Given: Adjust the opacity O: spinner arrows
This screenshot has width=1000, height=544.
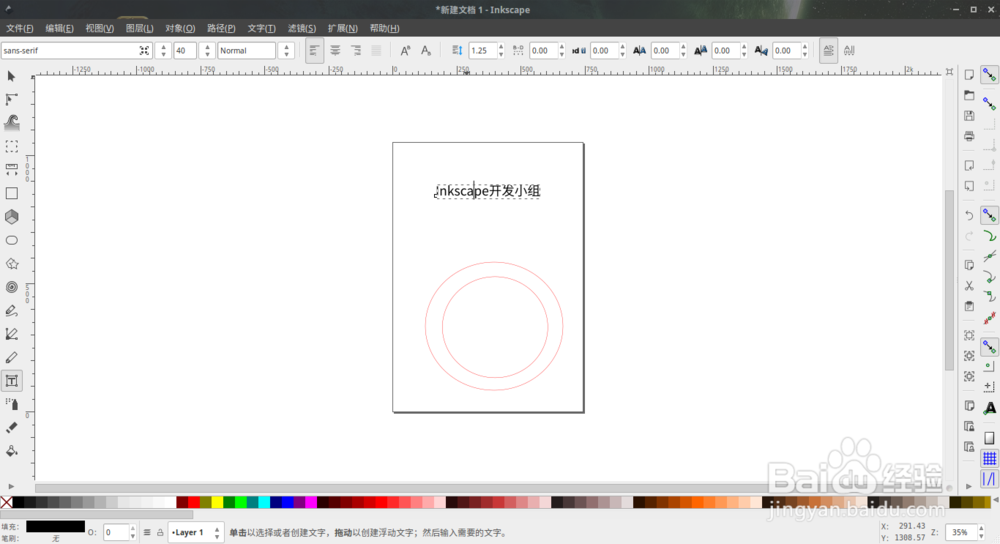Looking at the screenshot, I should (x=132, y=532).
